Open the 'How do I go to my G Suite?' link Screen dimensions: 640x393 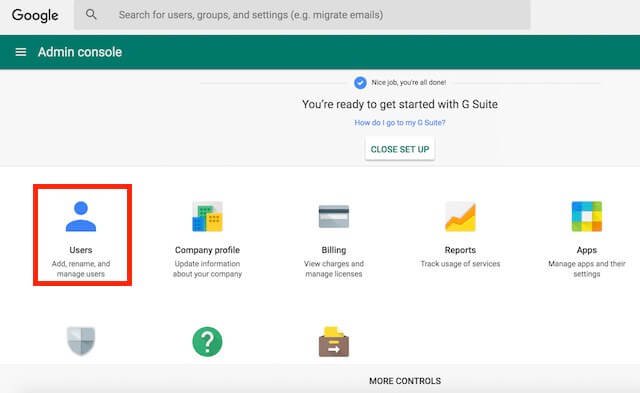coord(400,122)
